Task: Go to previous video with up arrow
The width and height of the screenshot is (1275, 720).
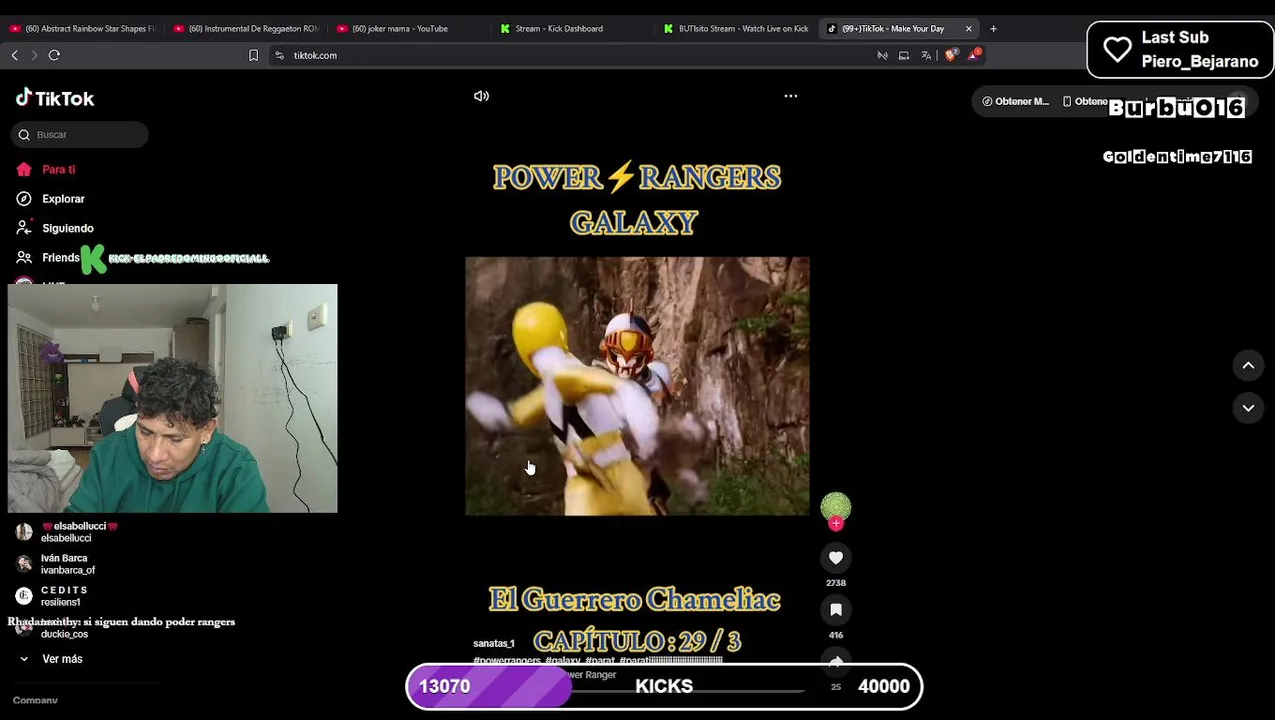Action: (x=1248, y=366)
